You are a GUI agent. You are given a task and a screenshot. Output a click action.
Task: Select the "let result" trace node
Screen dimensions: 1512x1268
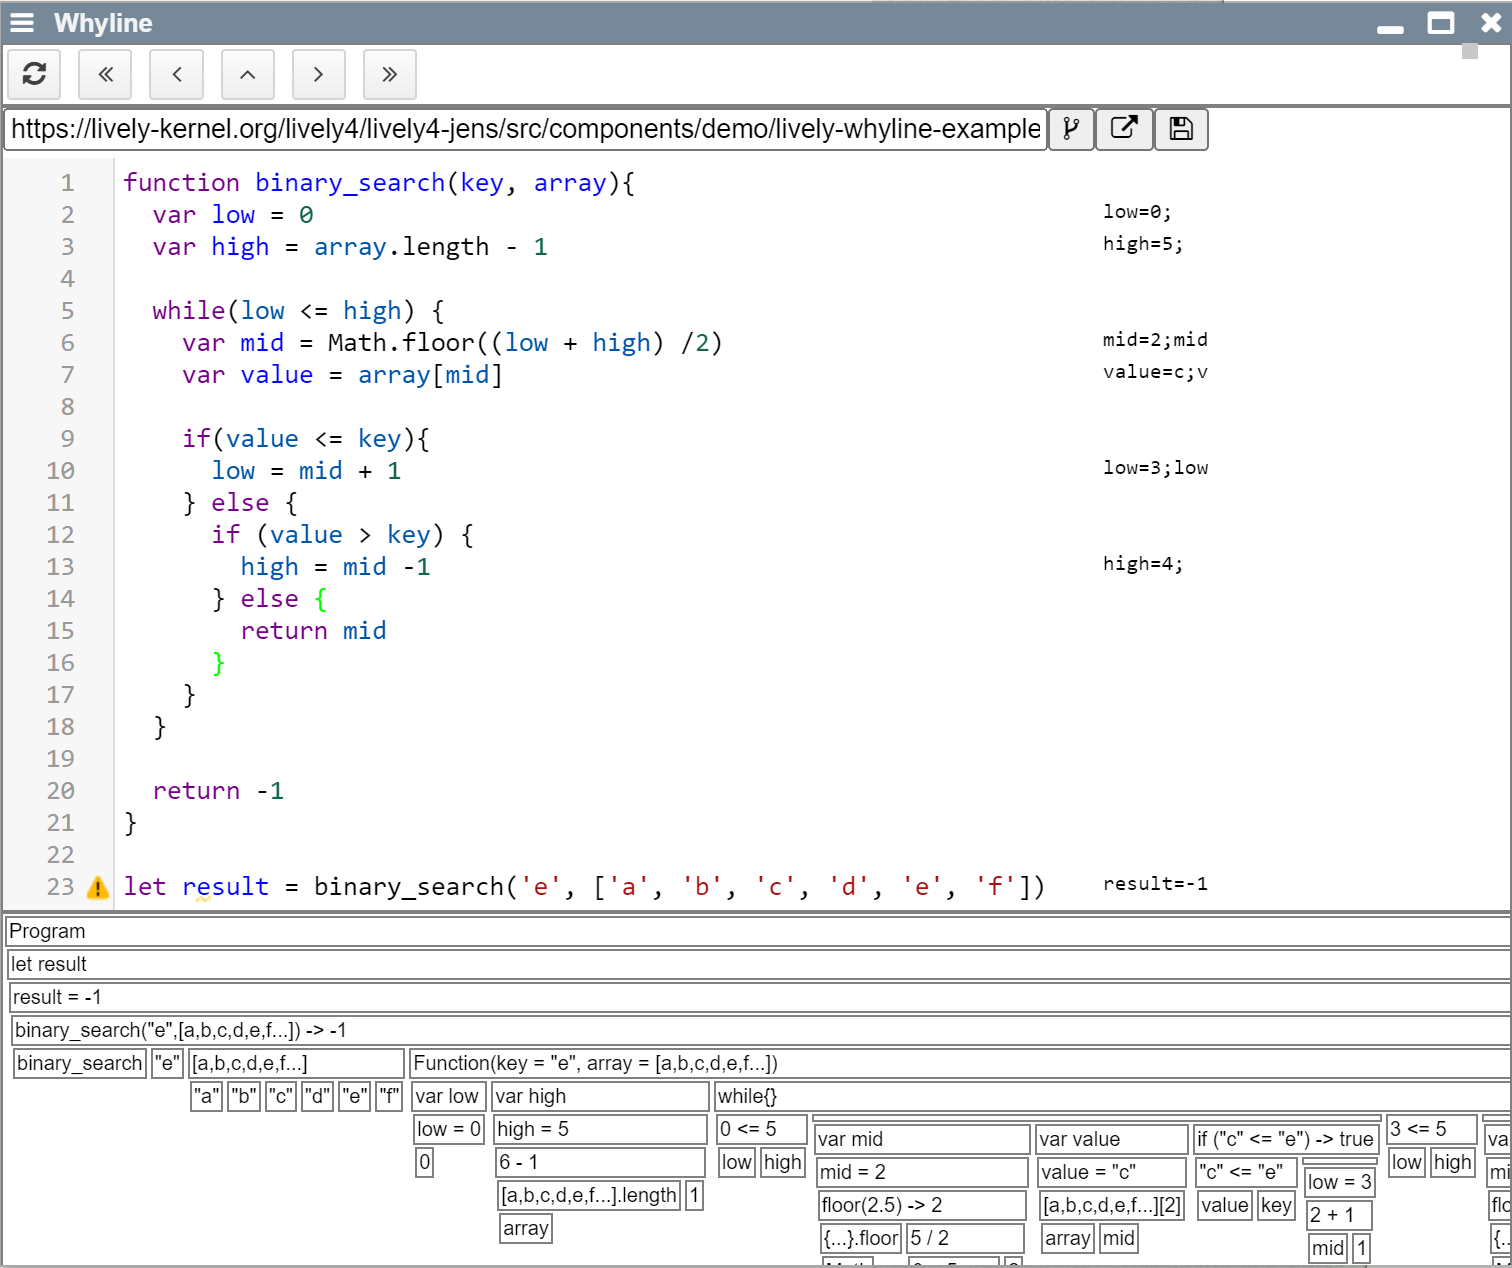click(x=49, y=964)
